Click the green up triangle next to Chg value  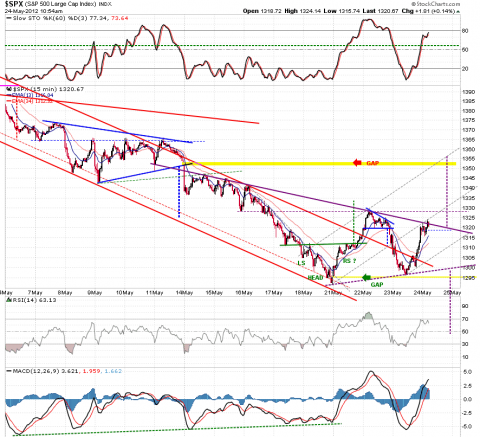pos(458,11)
